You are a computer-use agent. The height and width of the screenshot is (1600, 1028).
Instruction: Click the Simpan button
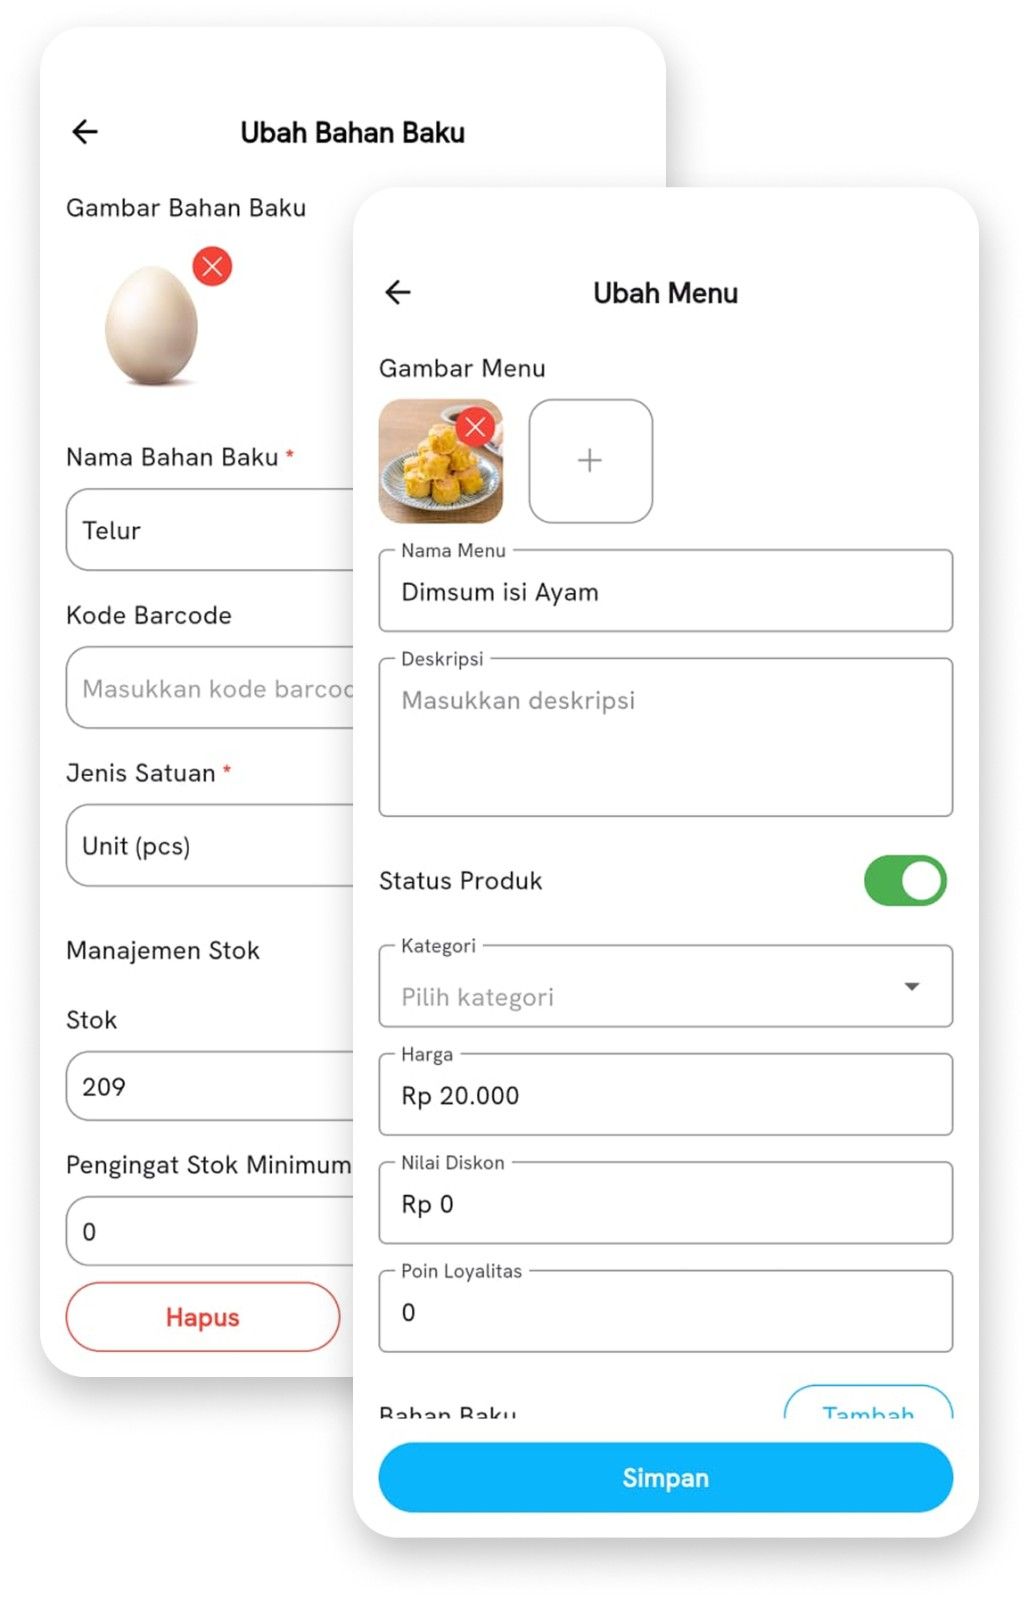click(x=665, y=1478)
